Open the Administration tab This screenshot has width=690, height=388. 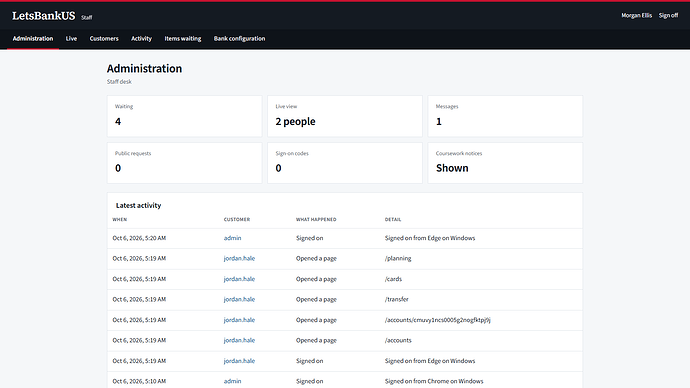tap(33, 39)
